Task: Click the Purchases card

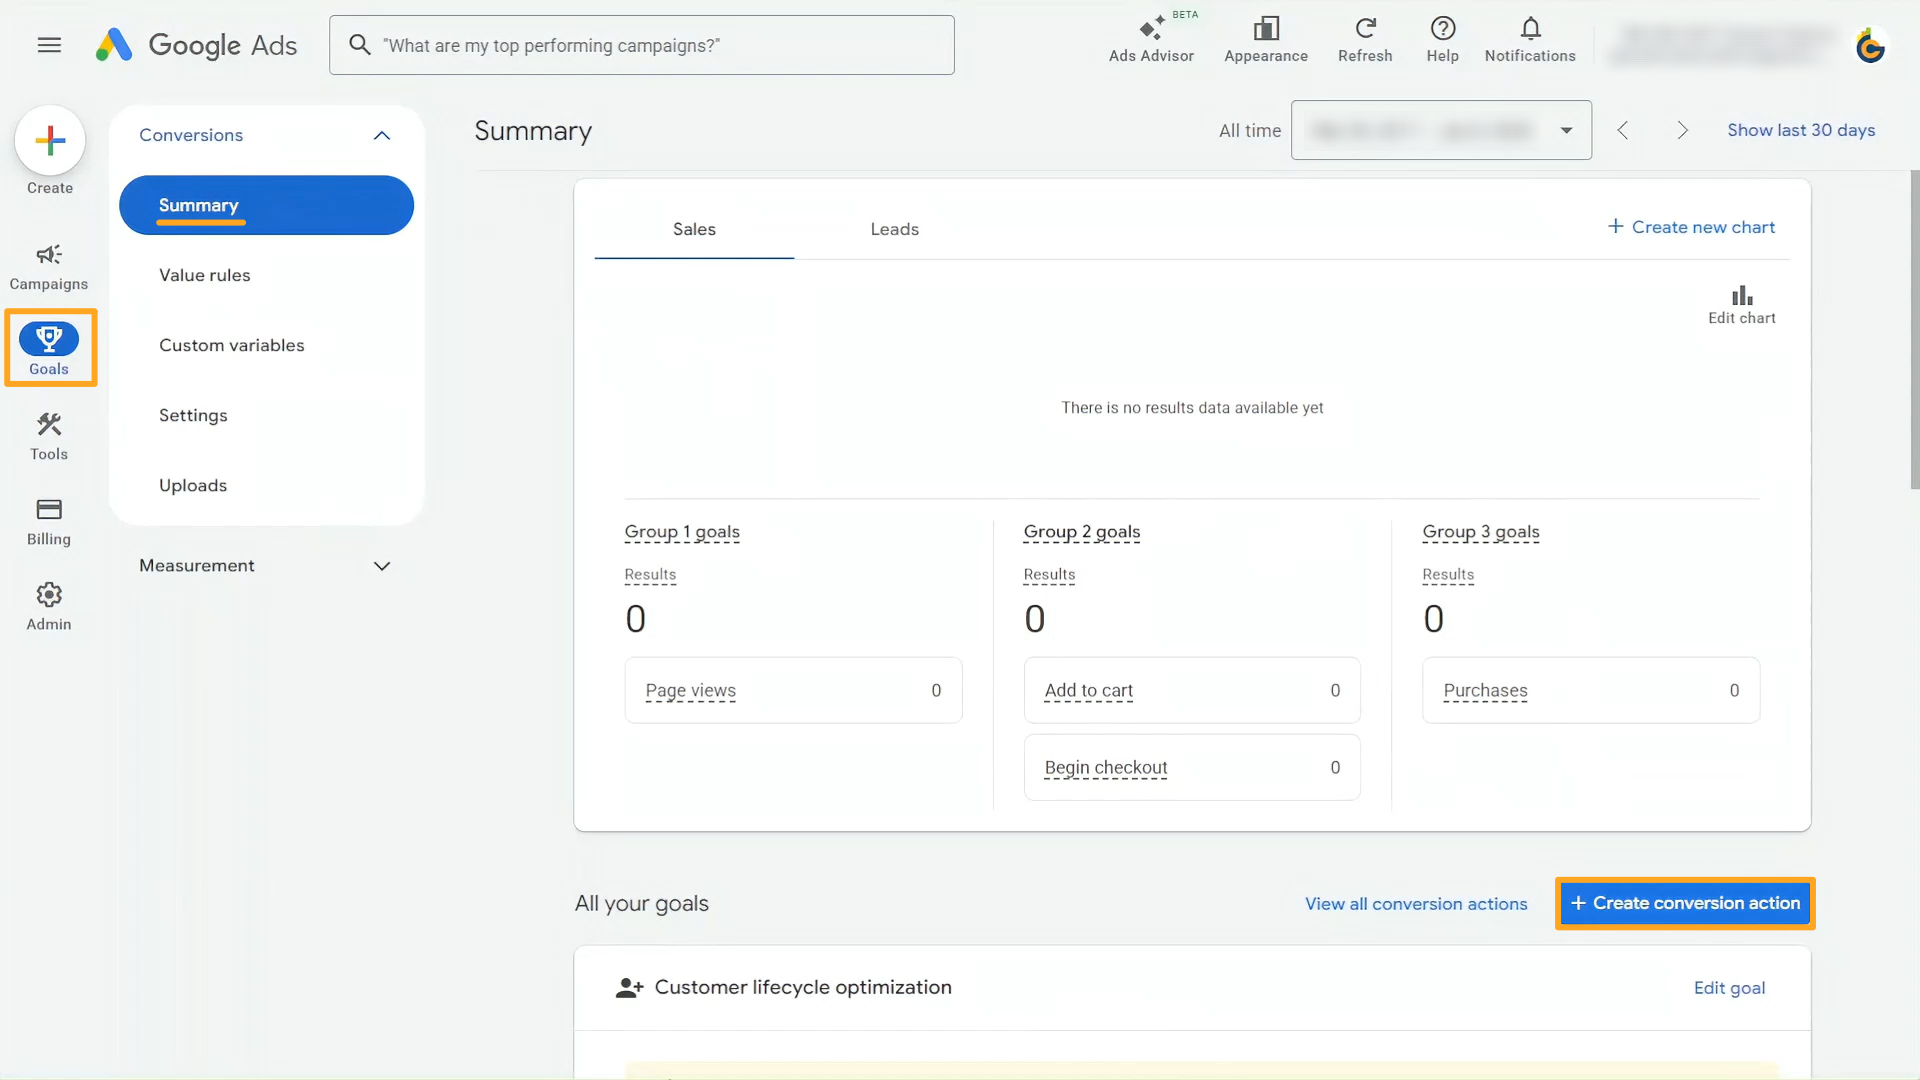Action: 1591,690
